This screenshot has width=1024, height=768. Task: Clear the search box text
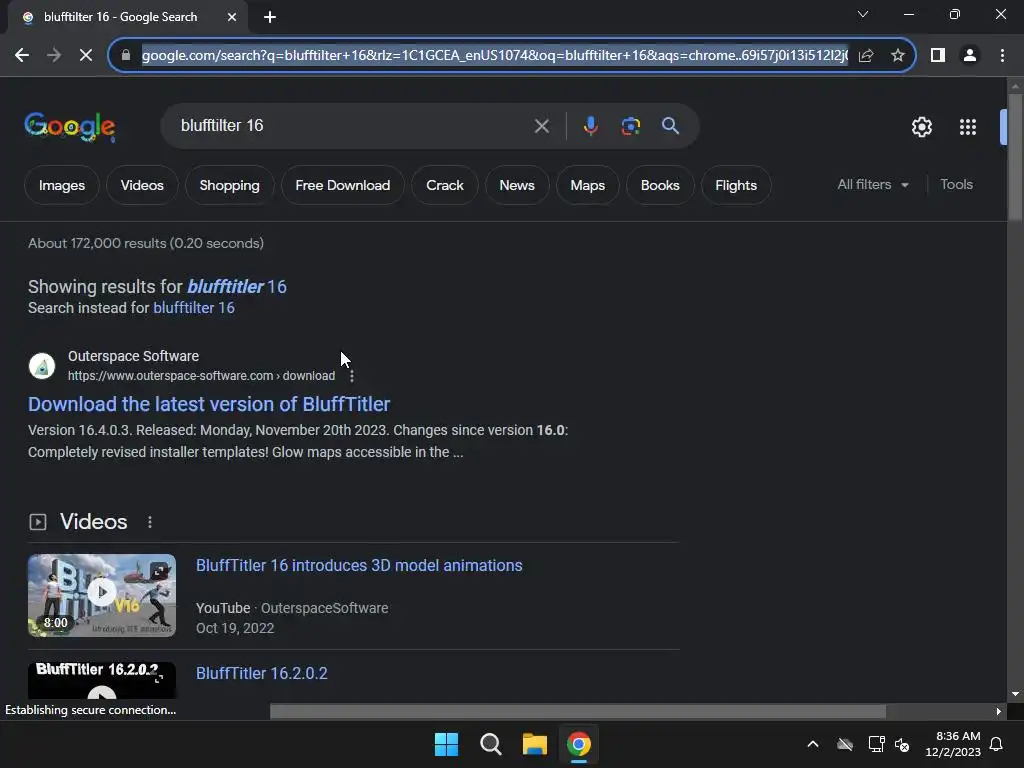tap(541, 126)
